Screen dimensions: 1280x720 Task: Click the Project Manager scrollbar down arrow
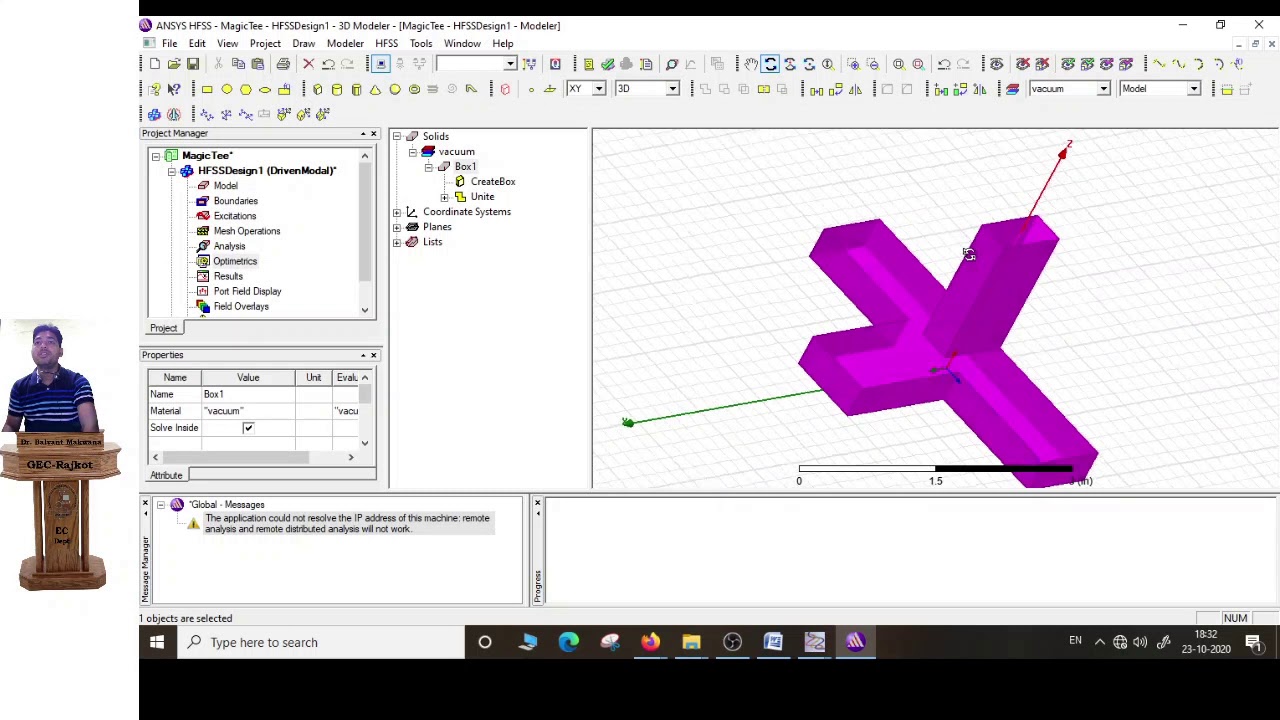coord(365,310)
